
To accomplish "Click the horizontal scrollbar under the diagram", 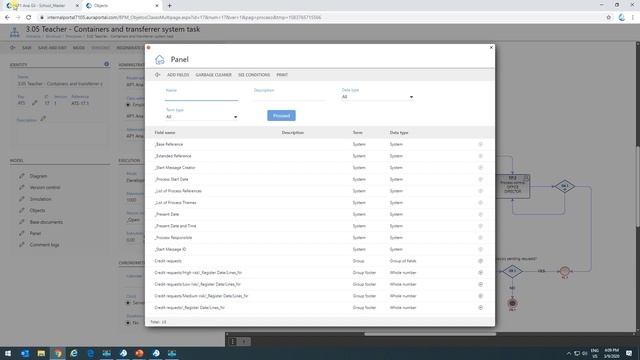I will click(x=430, y=334).
